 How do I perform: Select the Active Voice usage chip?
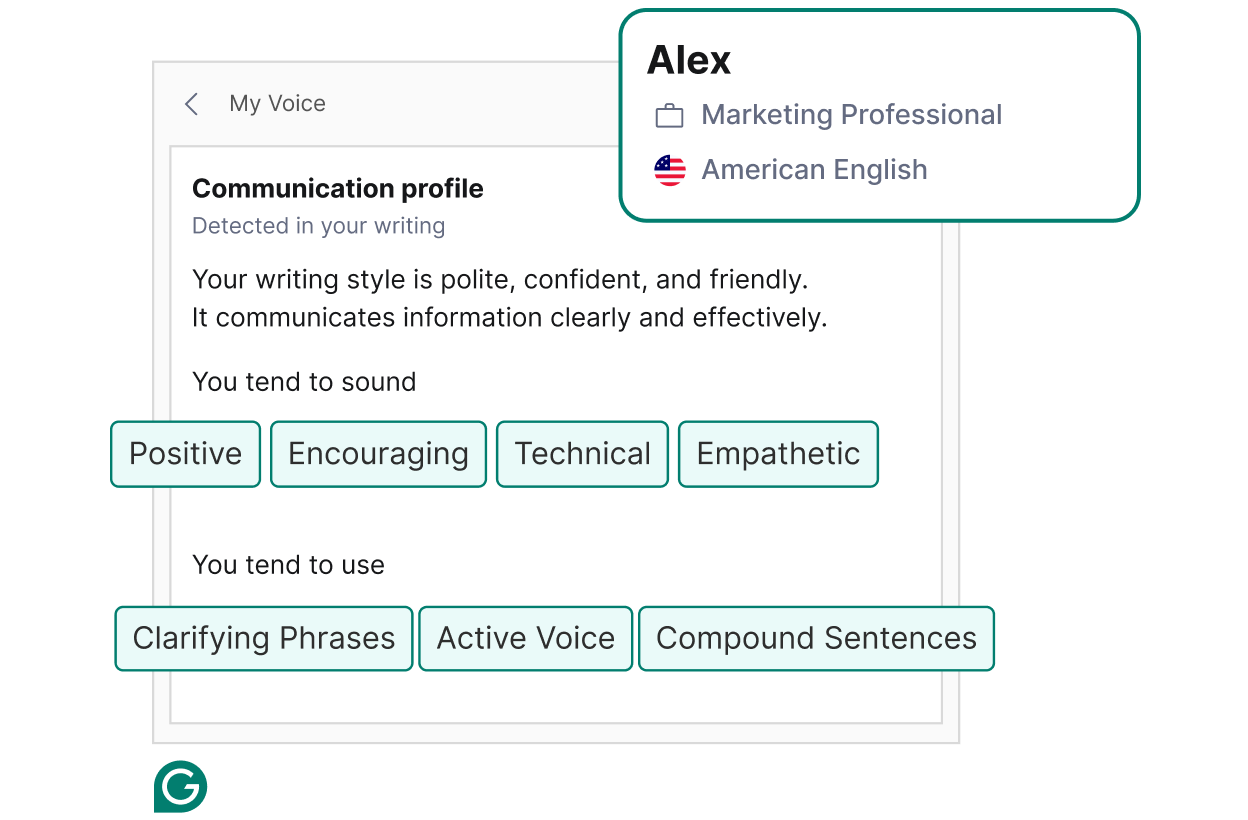(x=525, y=638)
